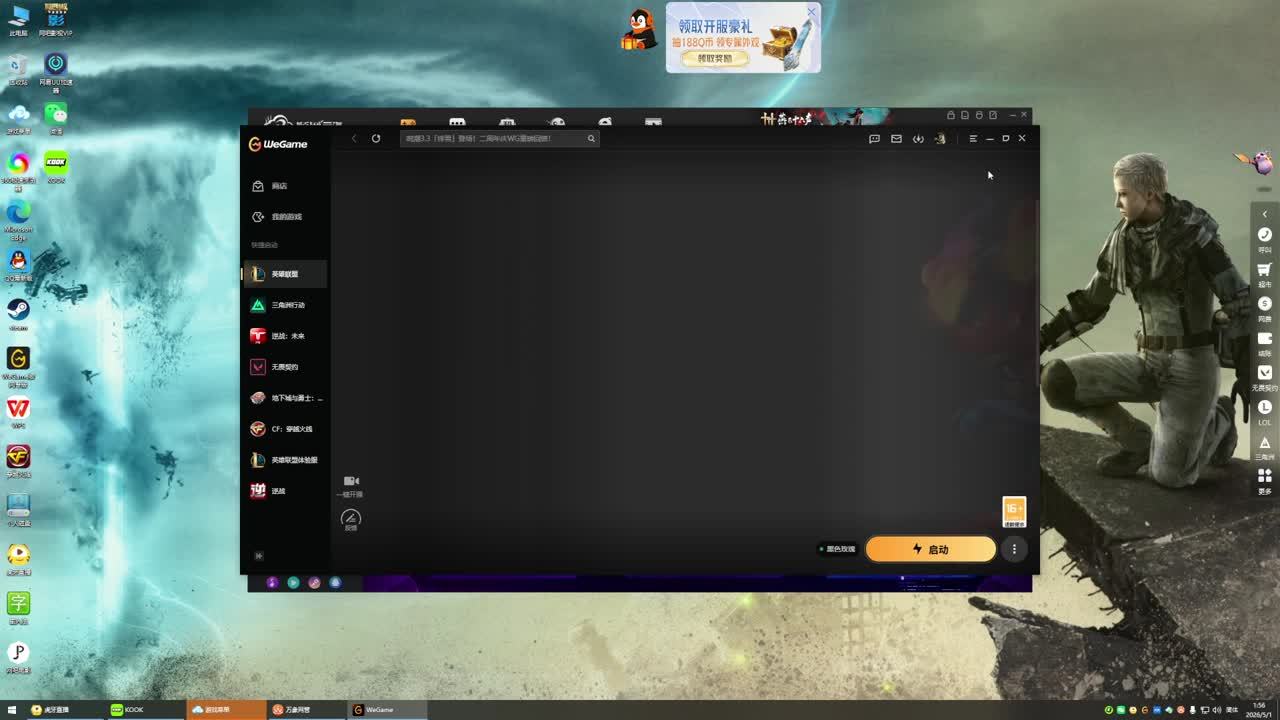Viewport: 1280px width, 720px height.
Task: Click the 16+ age rating badge
Action: click(x=1014, y=511)
